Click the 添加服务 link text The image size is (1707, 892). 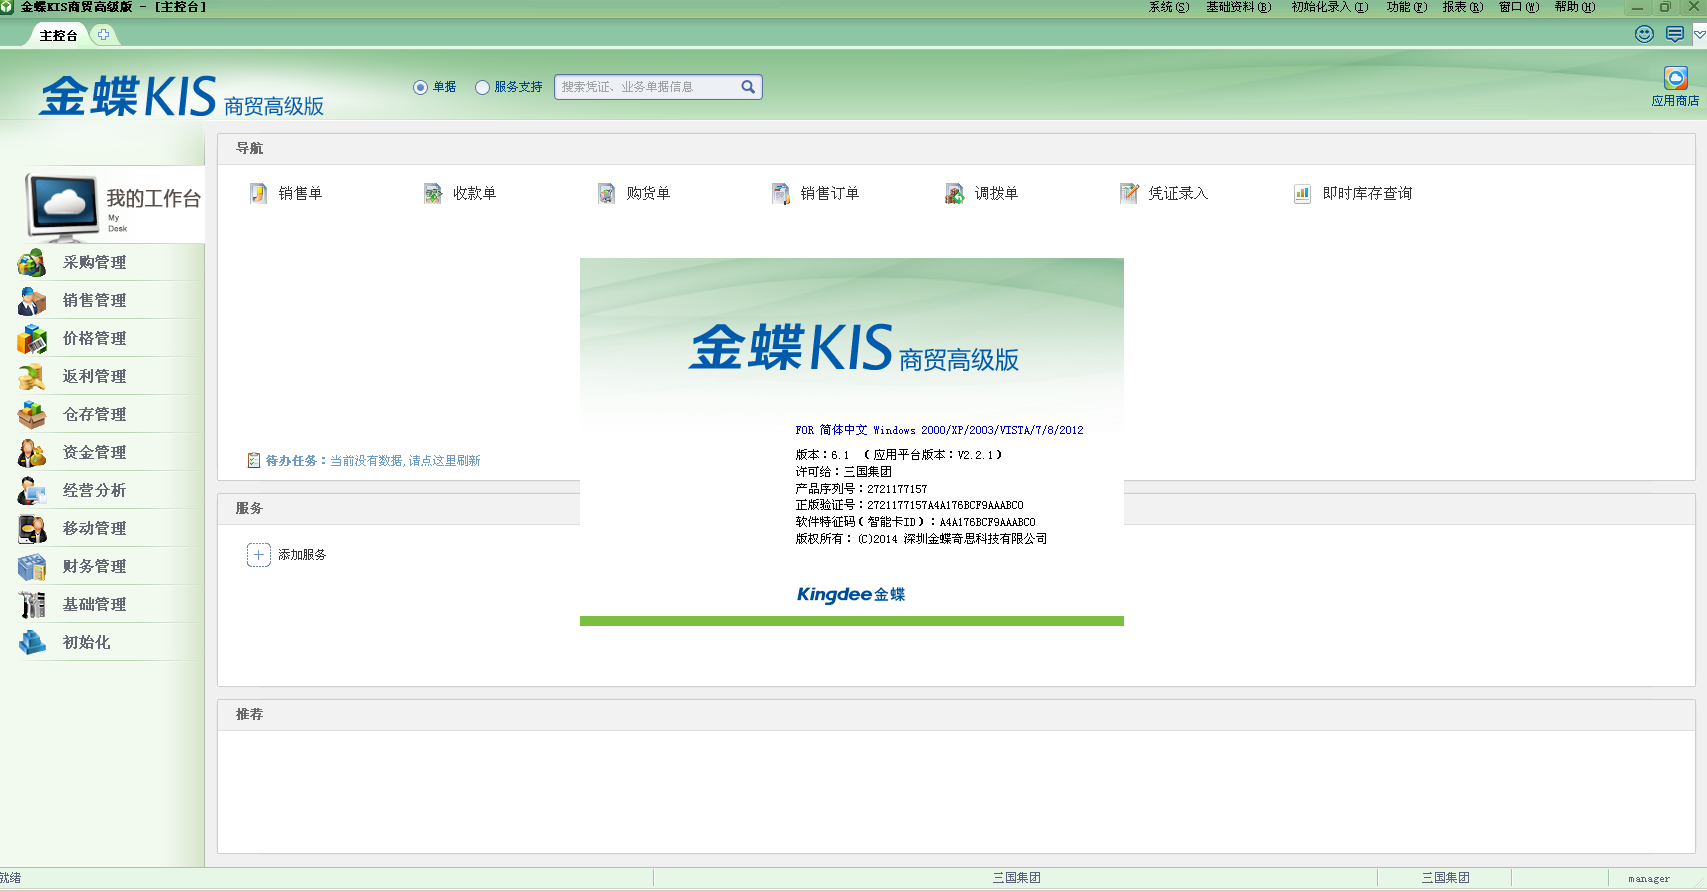pyautogui.click(x=302, y=555)
